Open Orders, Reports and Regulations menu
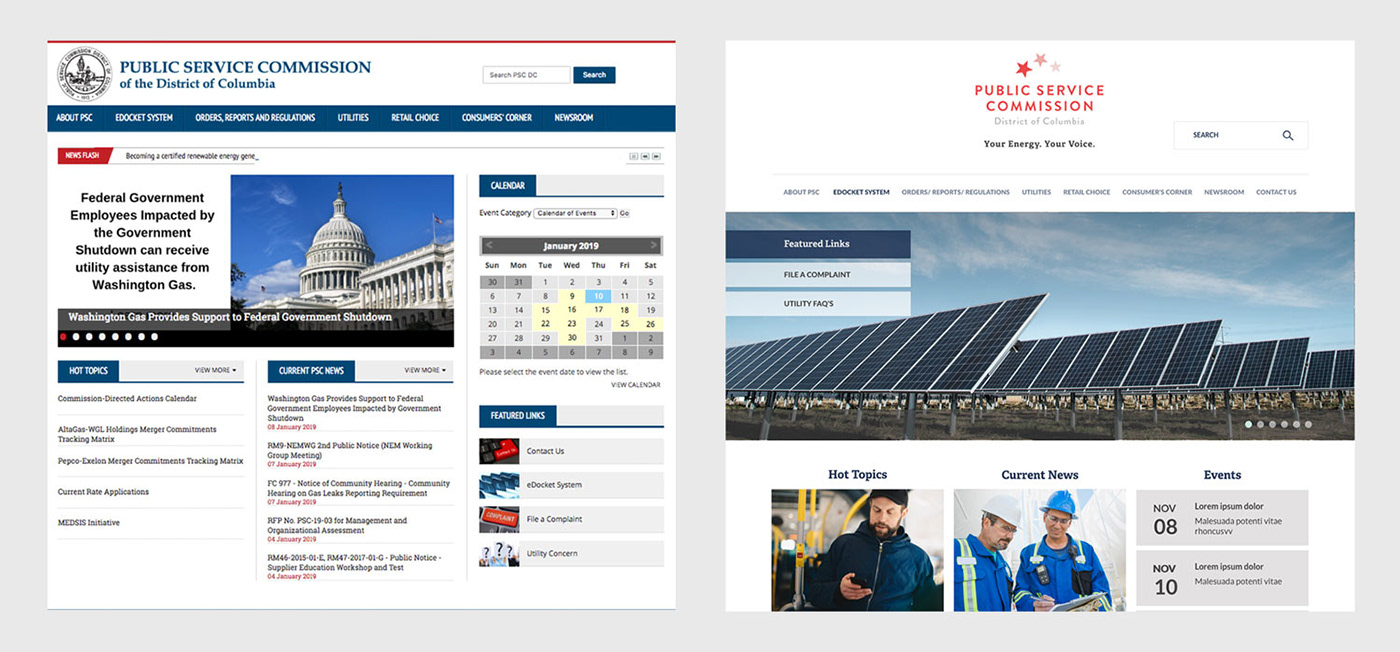The height and width of the screenshot is (652, 1400). click(x=255, y=118)
